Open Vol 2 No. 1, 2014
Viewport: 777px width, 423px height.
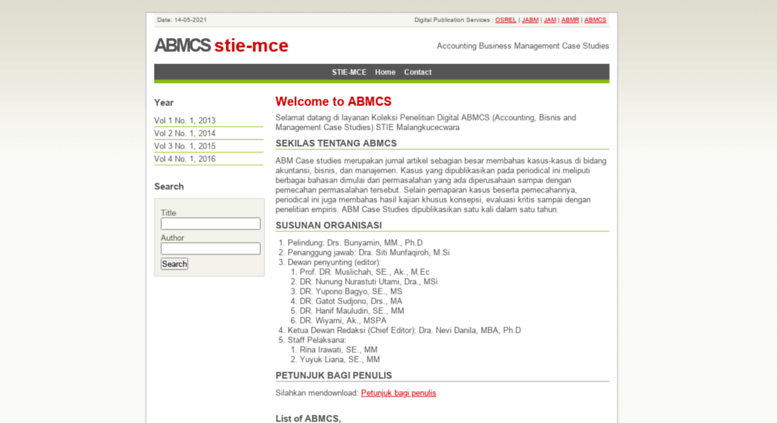185,133
